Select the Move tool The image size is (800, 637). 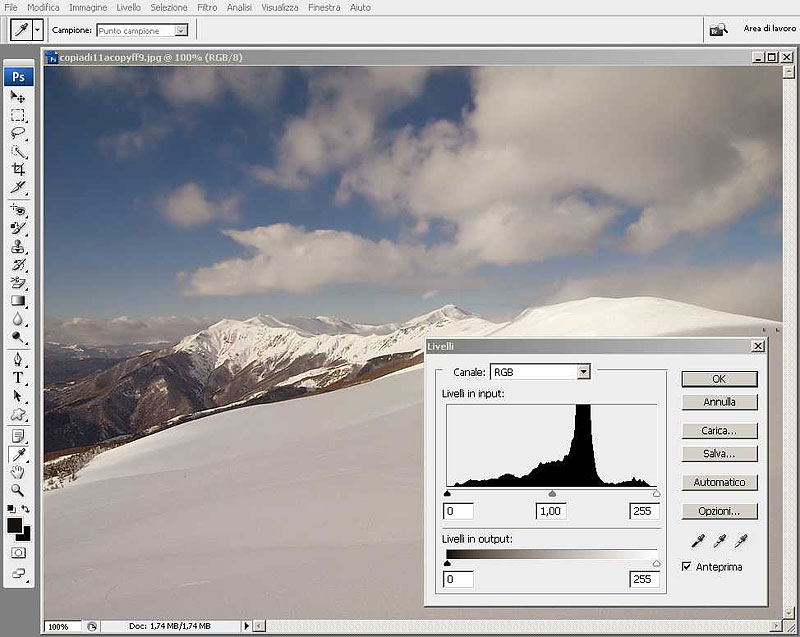click(x=18, y=96)
